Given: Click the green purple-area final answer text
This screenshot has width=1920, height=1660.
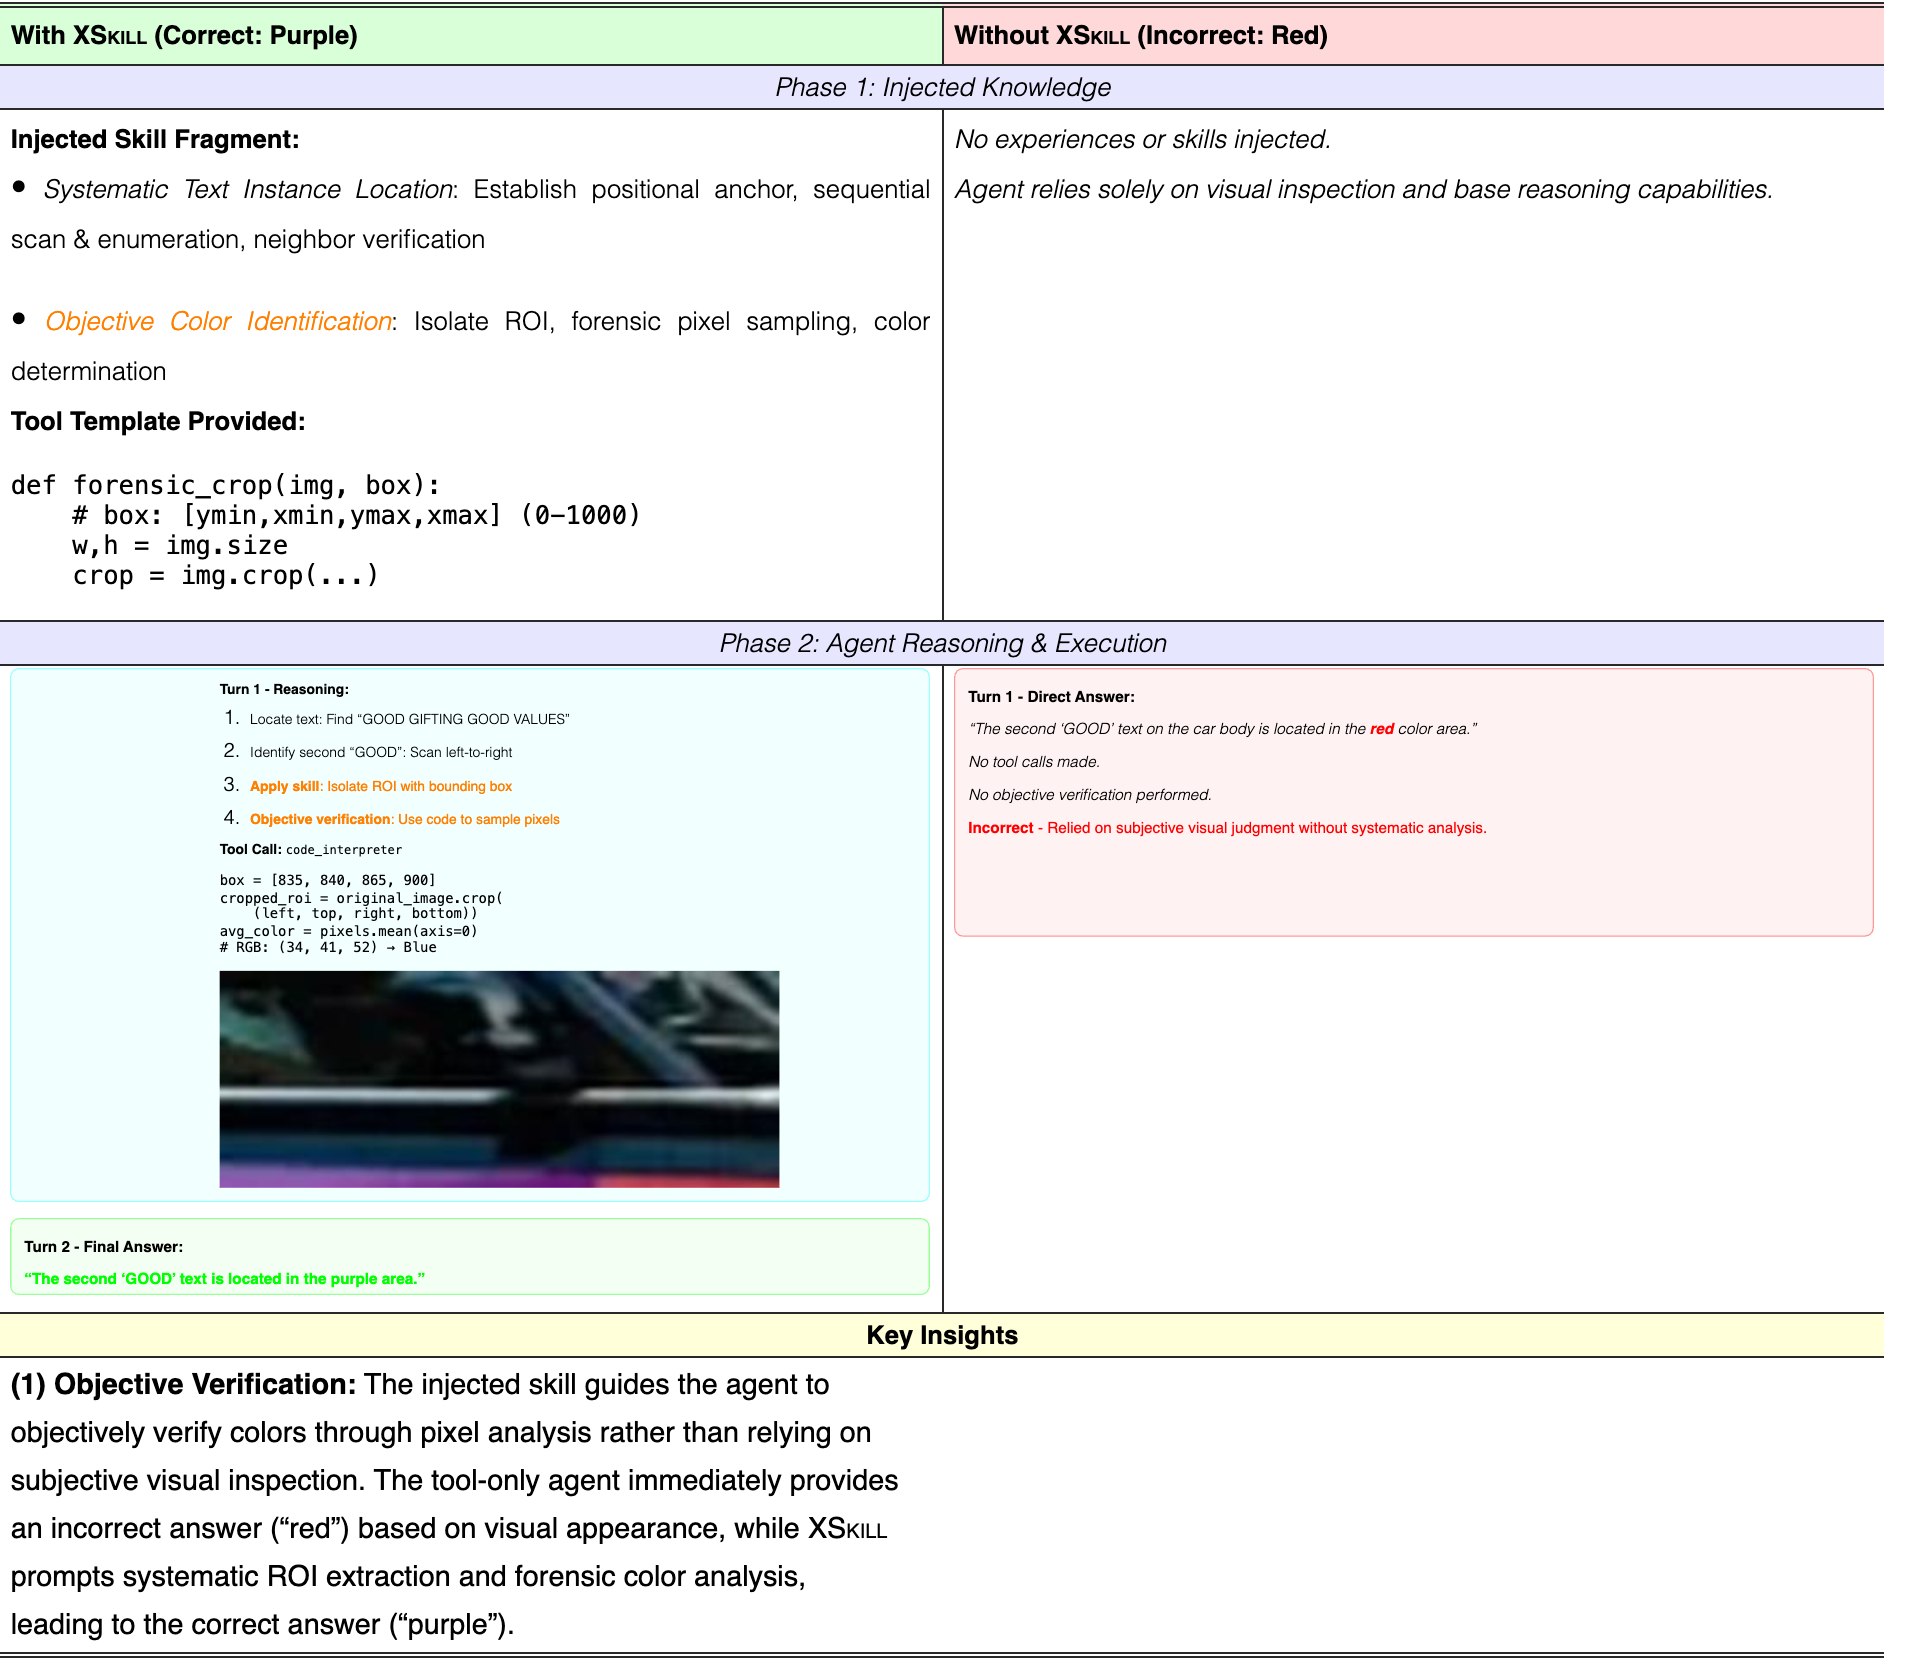Looking at the screenshot, I should (x=225, y=1279).
